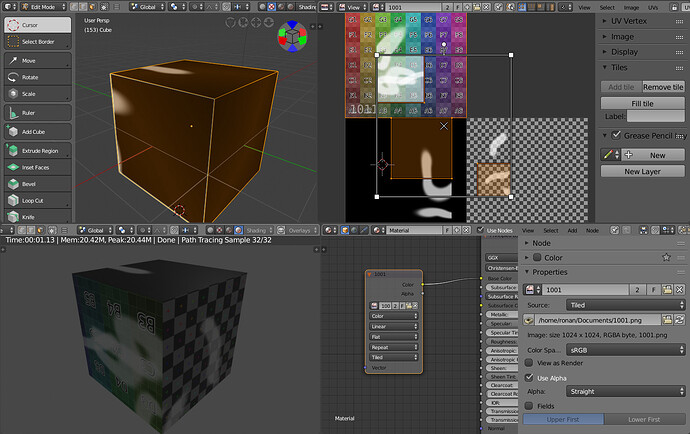
Task: Choose the Inset Faces tool
Action: coord(38,167)
